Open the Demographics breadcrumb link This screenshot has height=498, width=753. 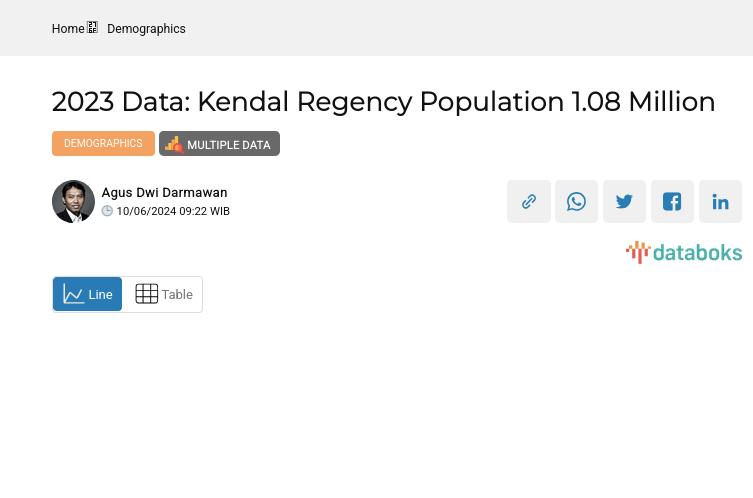point(146,29)
